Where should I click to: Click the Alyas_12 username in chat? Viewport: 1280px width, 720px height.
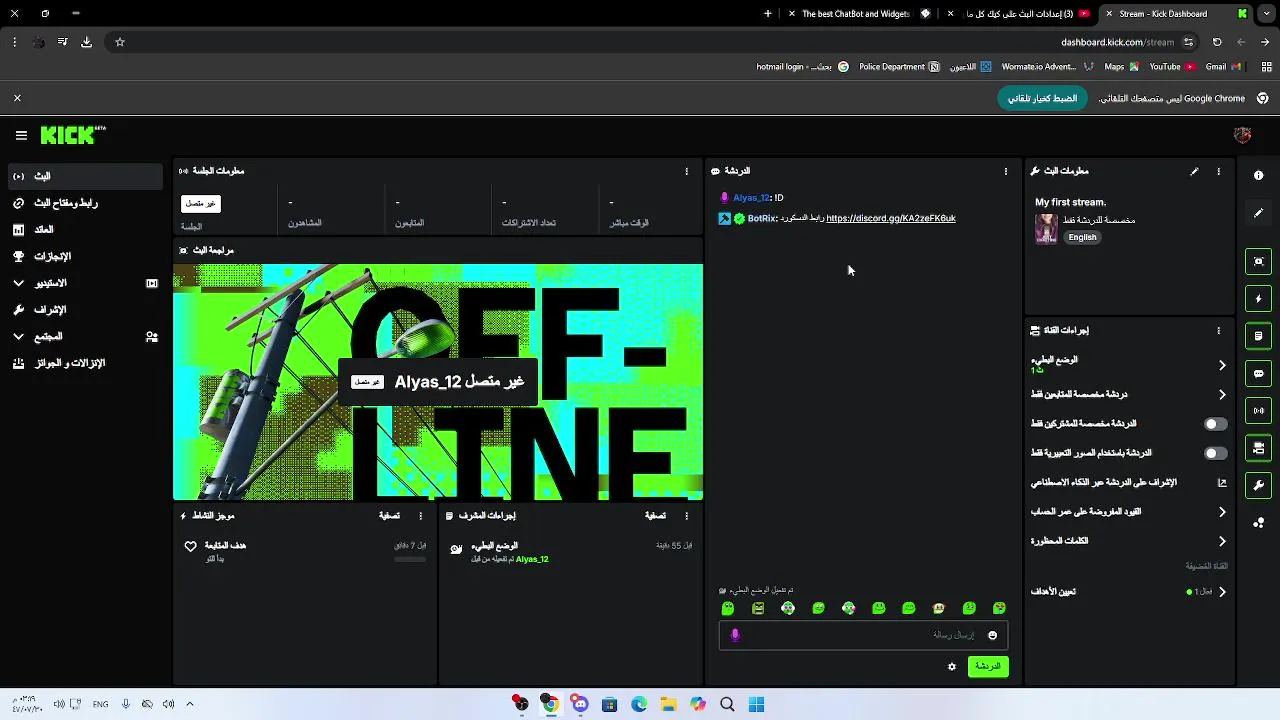751,198
